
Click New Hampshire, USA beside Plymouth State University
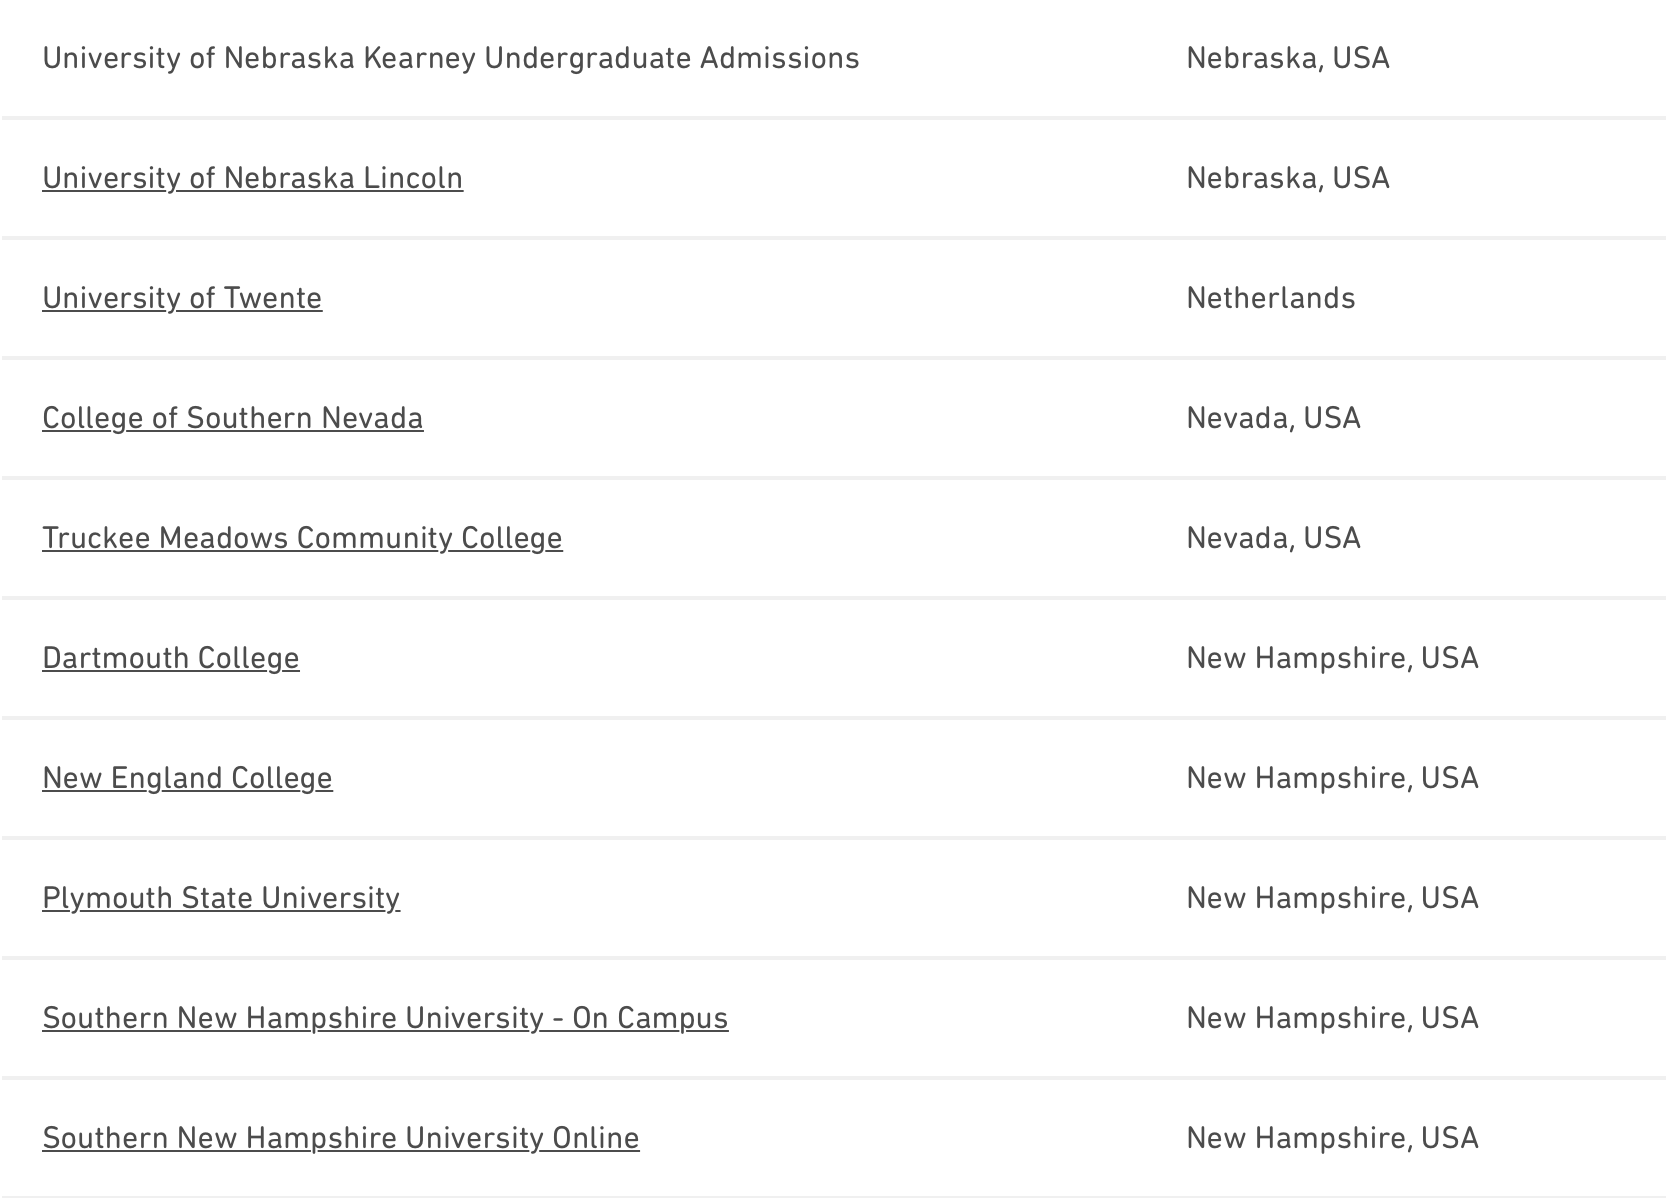pyautogui.click(x=1332, y=898)
